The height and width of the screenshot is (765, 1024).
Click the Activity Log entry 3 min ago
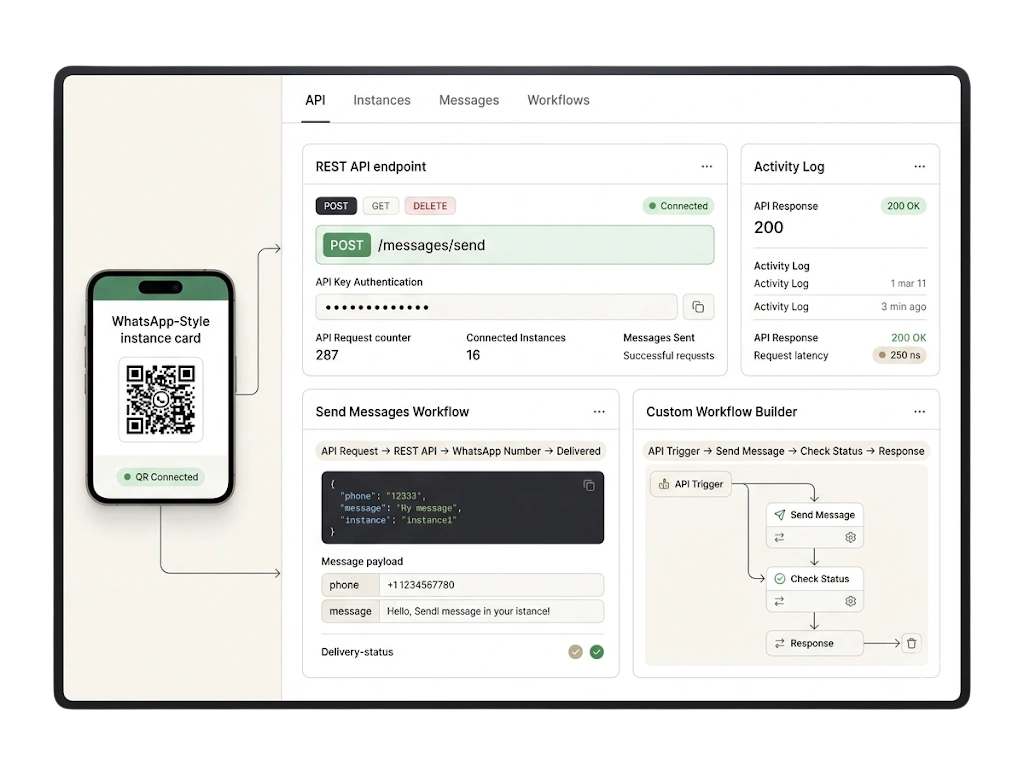(x=840, y=306)
